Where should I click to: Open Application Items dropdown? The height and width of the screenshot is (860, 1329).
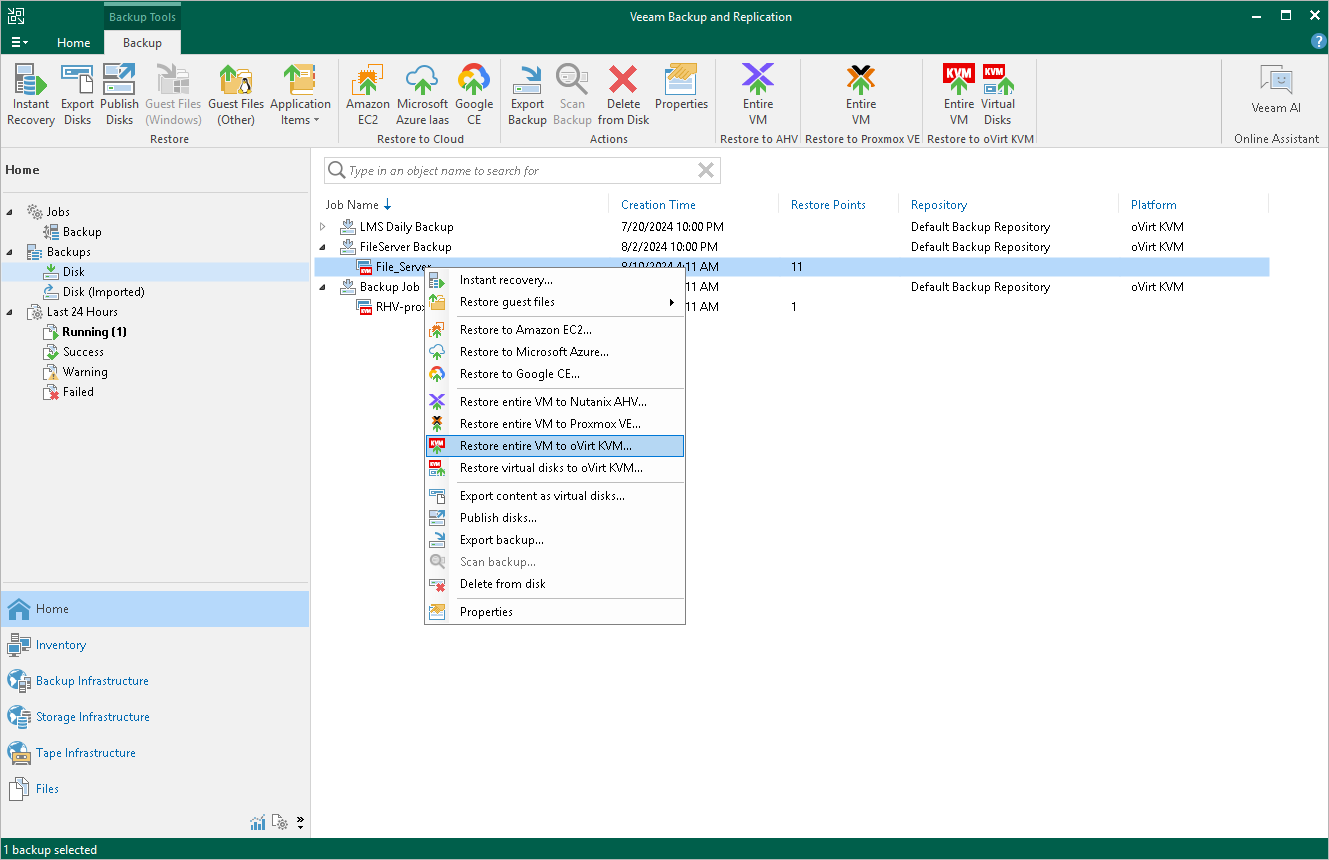coord(300,95)
